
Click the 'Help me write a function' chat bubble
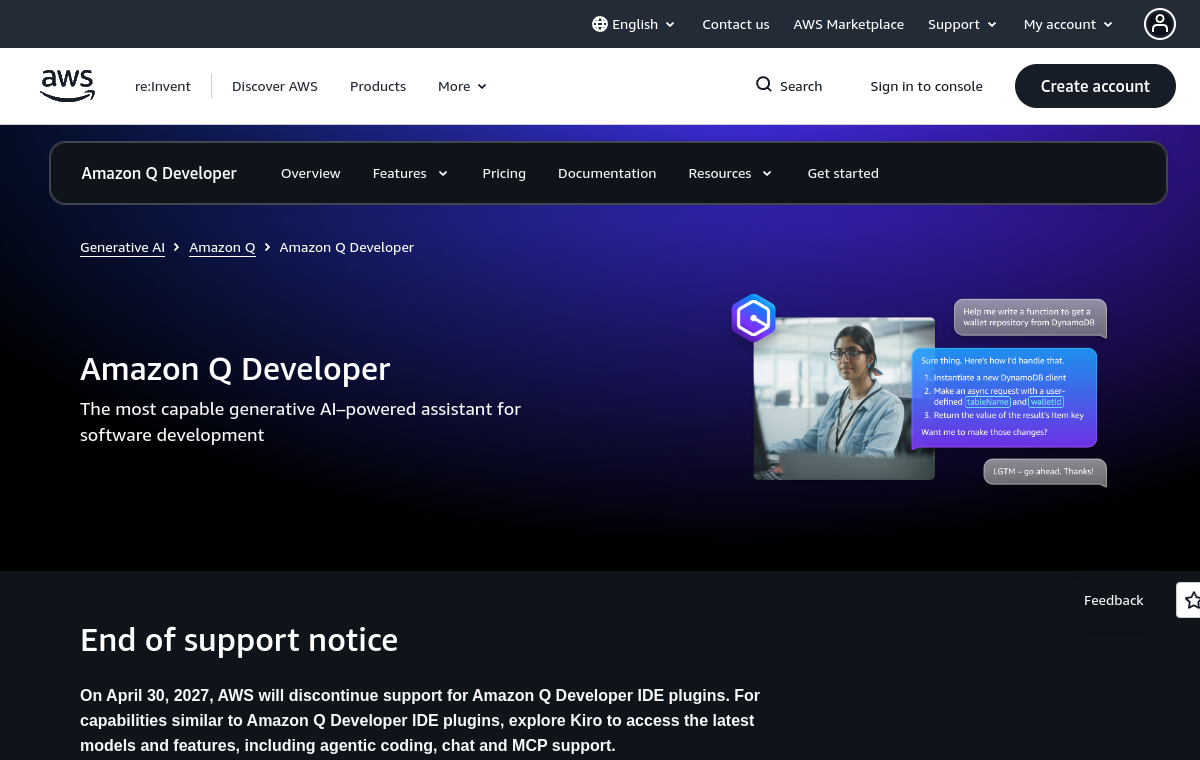click(1030, 318)
